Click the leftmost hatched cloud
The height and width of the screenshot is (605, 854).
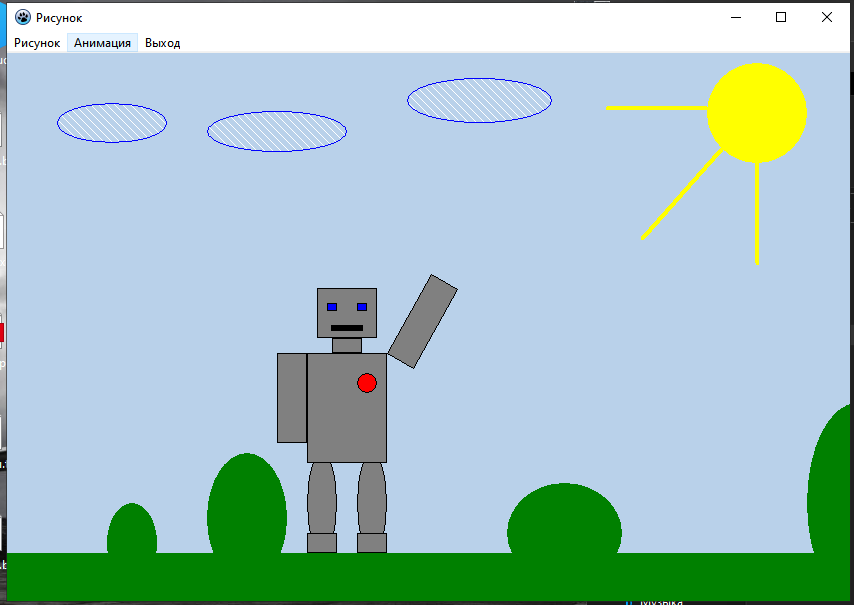click(x=112, y=123)
